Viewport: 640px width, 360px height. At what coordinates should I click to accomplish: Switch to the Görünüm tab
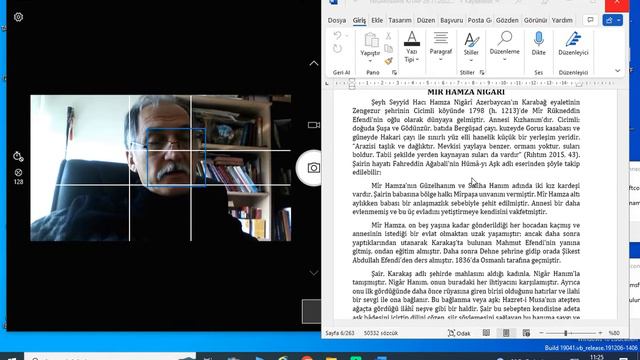click(535, 20)
